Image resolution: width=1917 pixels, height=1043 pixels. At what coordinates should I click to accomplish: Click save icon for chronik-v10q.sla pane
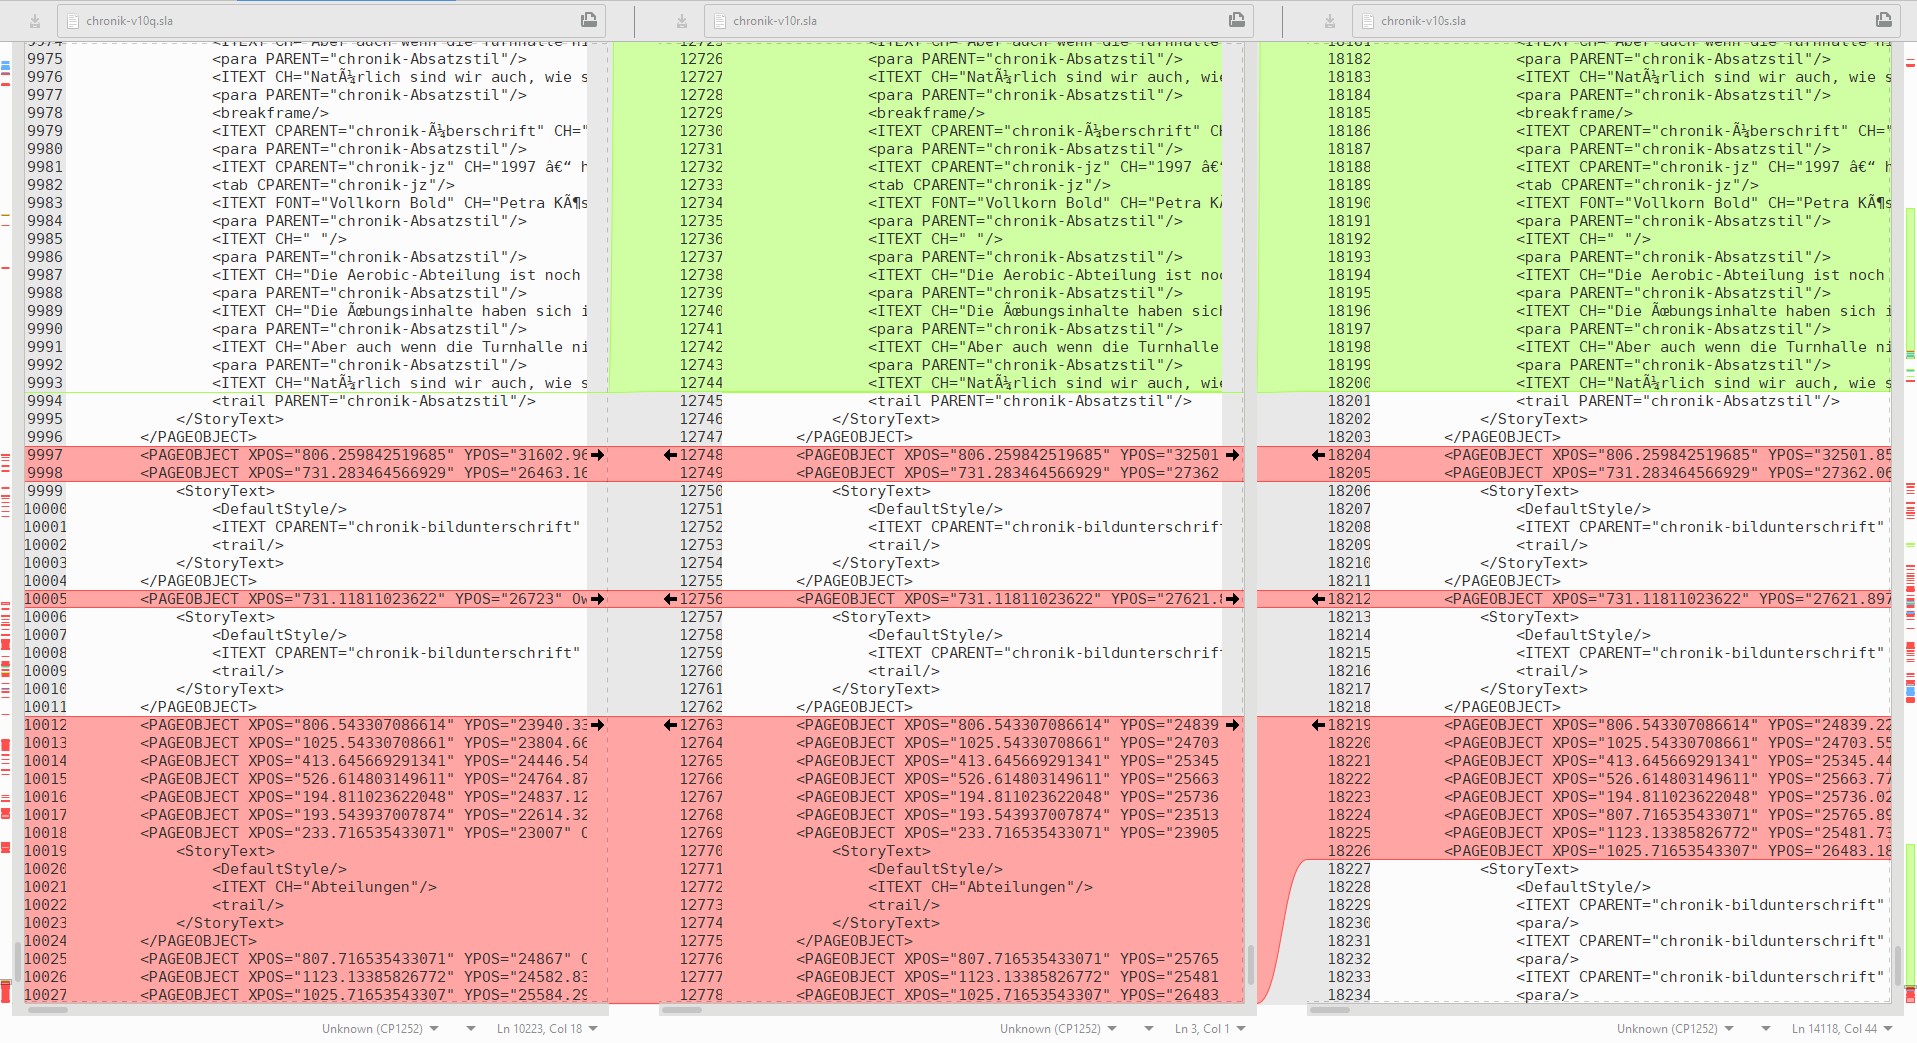pos(35,21)
